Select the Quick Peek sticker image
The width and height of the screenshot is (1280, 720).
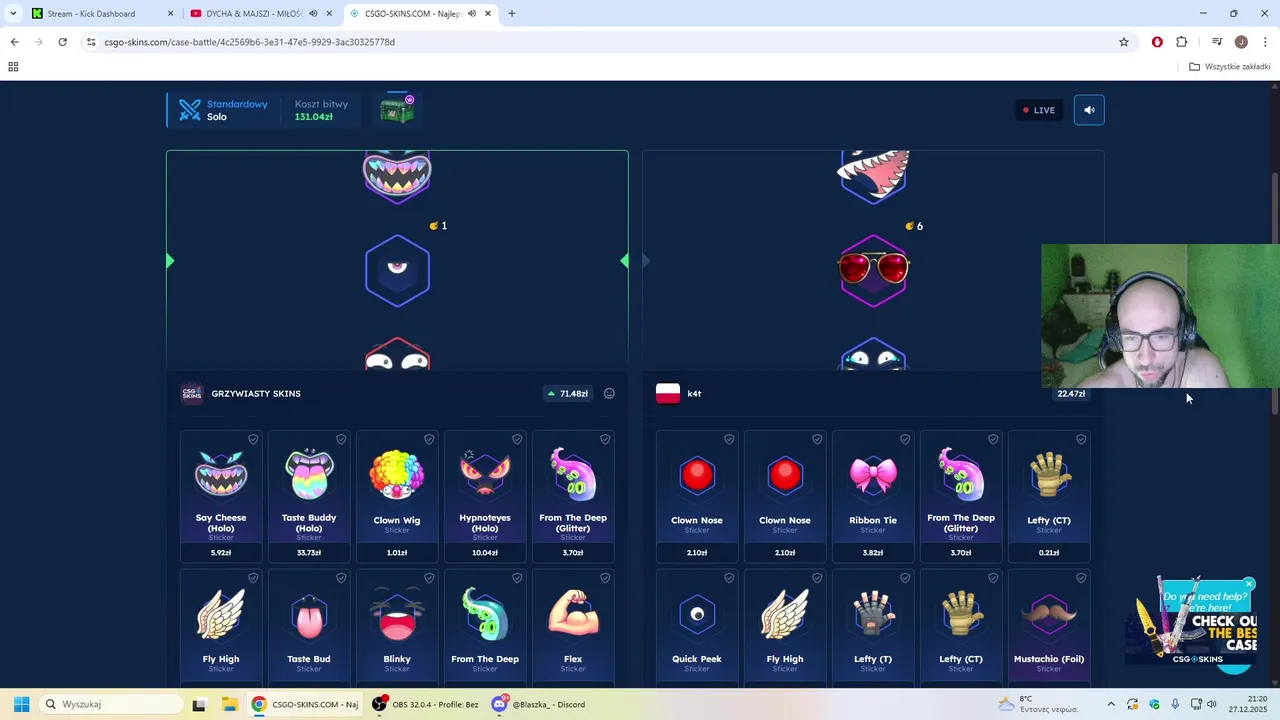click(697, 614)
